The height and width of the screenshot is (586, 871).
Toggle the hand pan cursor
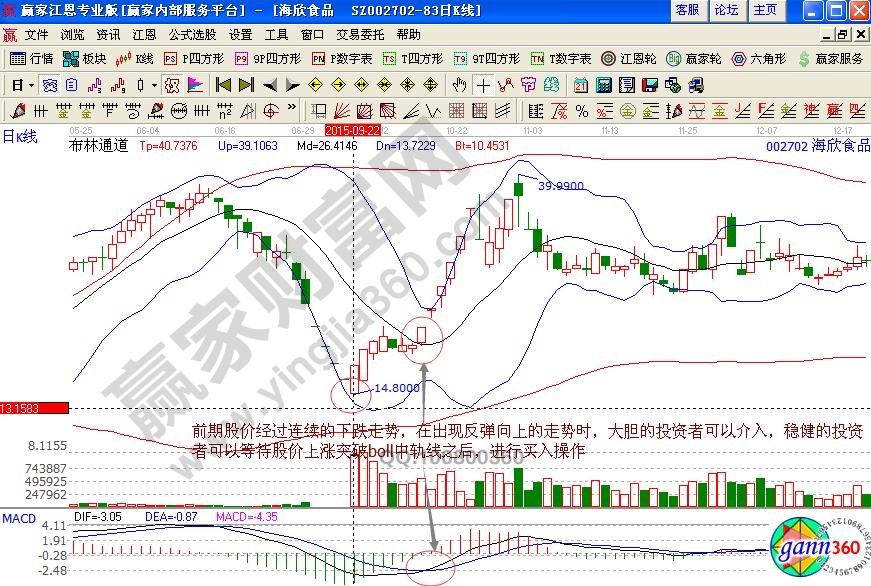(459, 85)
